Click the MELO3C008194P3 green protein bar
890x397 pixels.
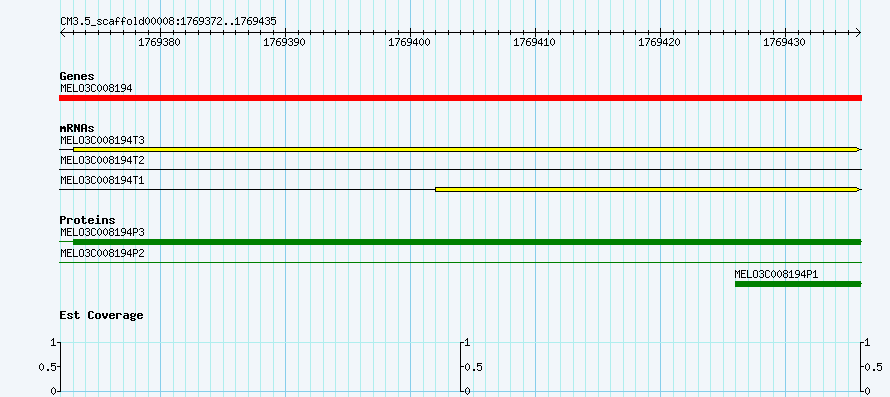point(467,242)
